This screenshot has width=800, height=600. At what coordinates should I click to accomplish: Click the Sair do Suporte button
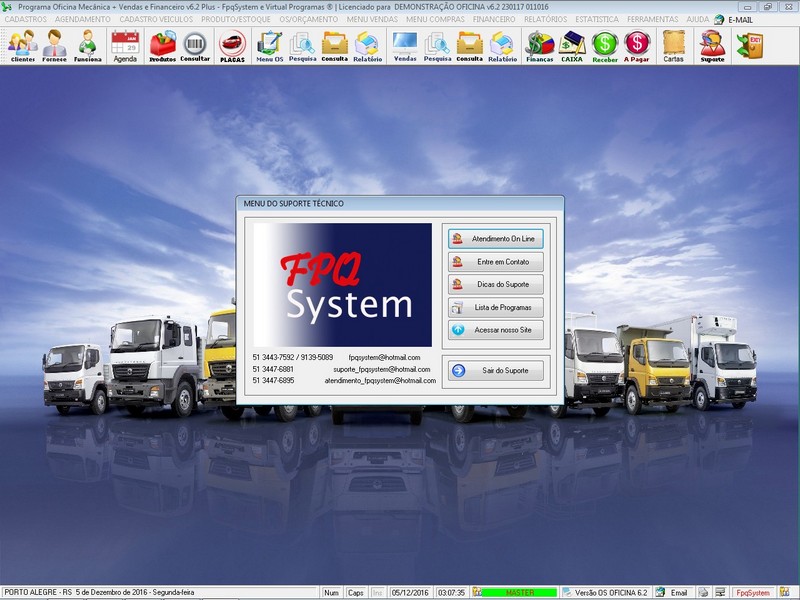pyautogui.click(x=496, y=370)
